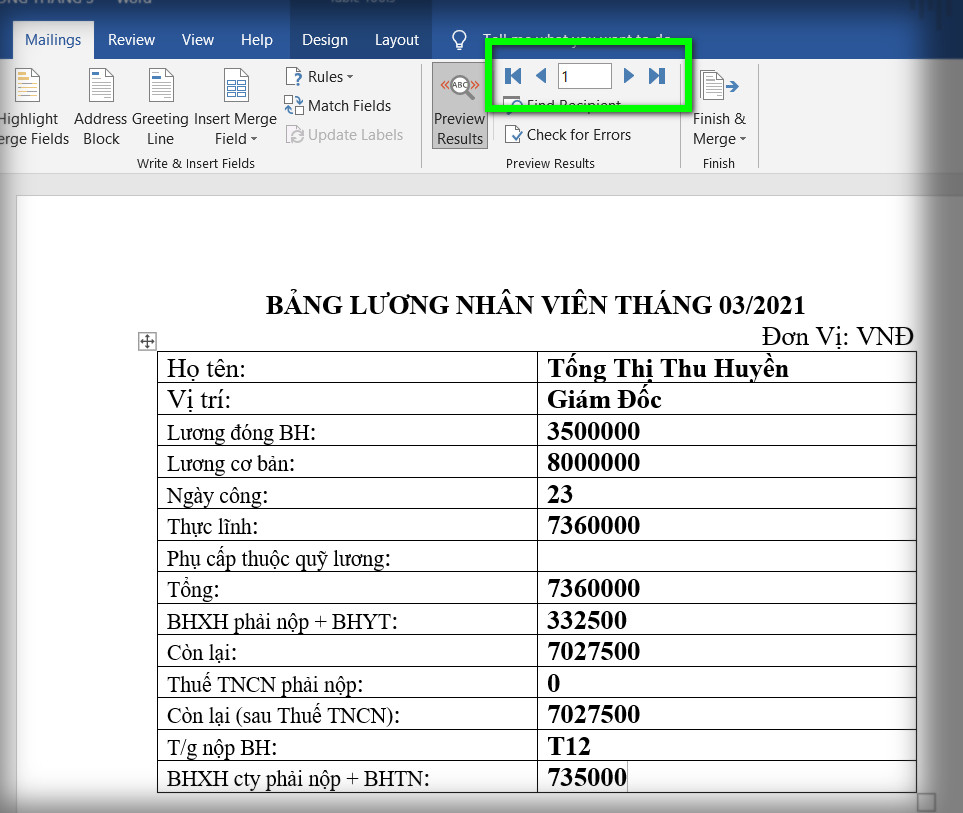Click the record number input field
This screenshot has width=963, height=813.
pos(584,76)
